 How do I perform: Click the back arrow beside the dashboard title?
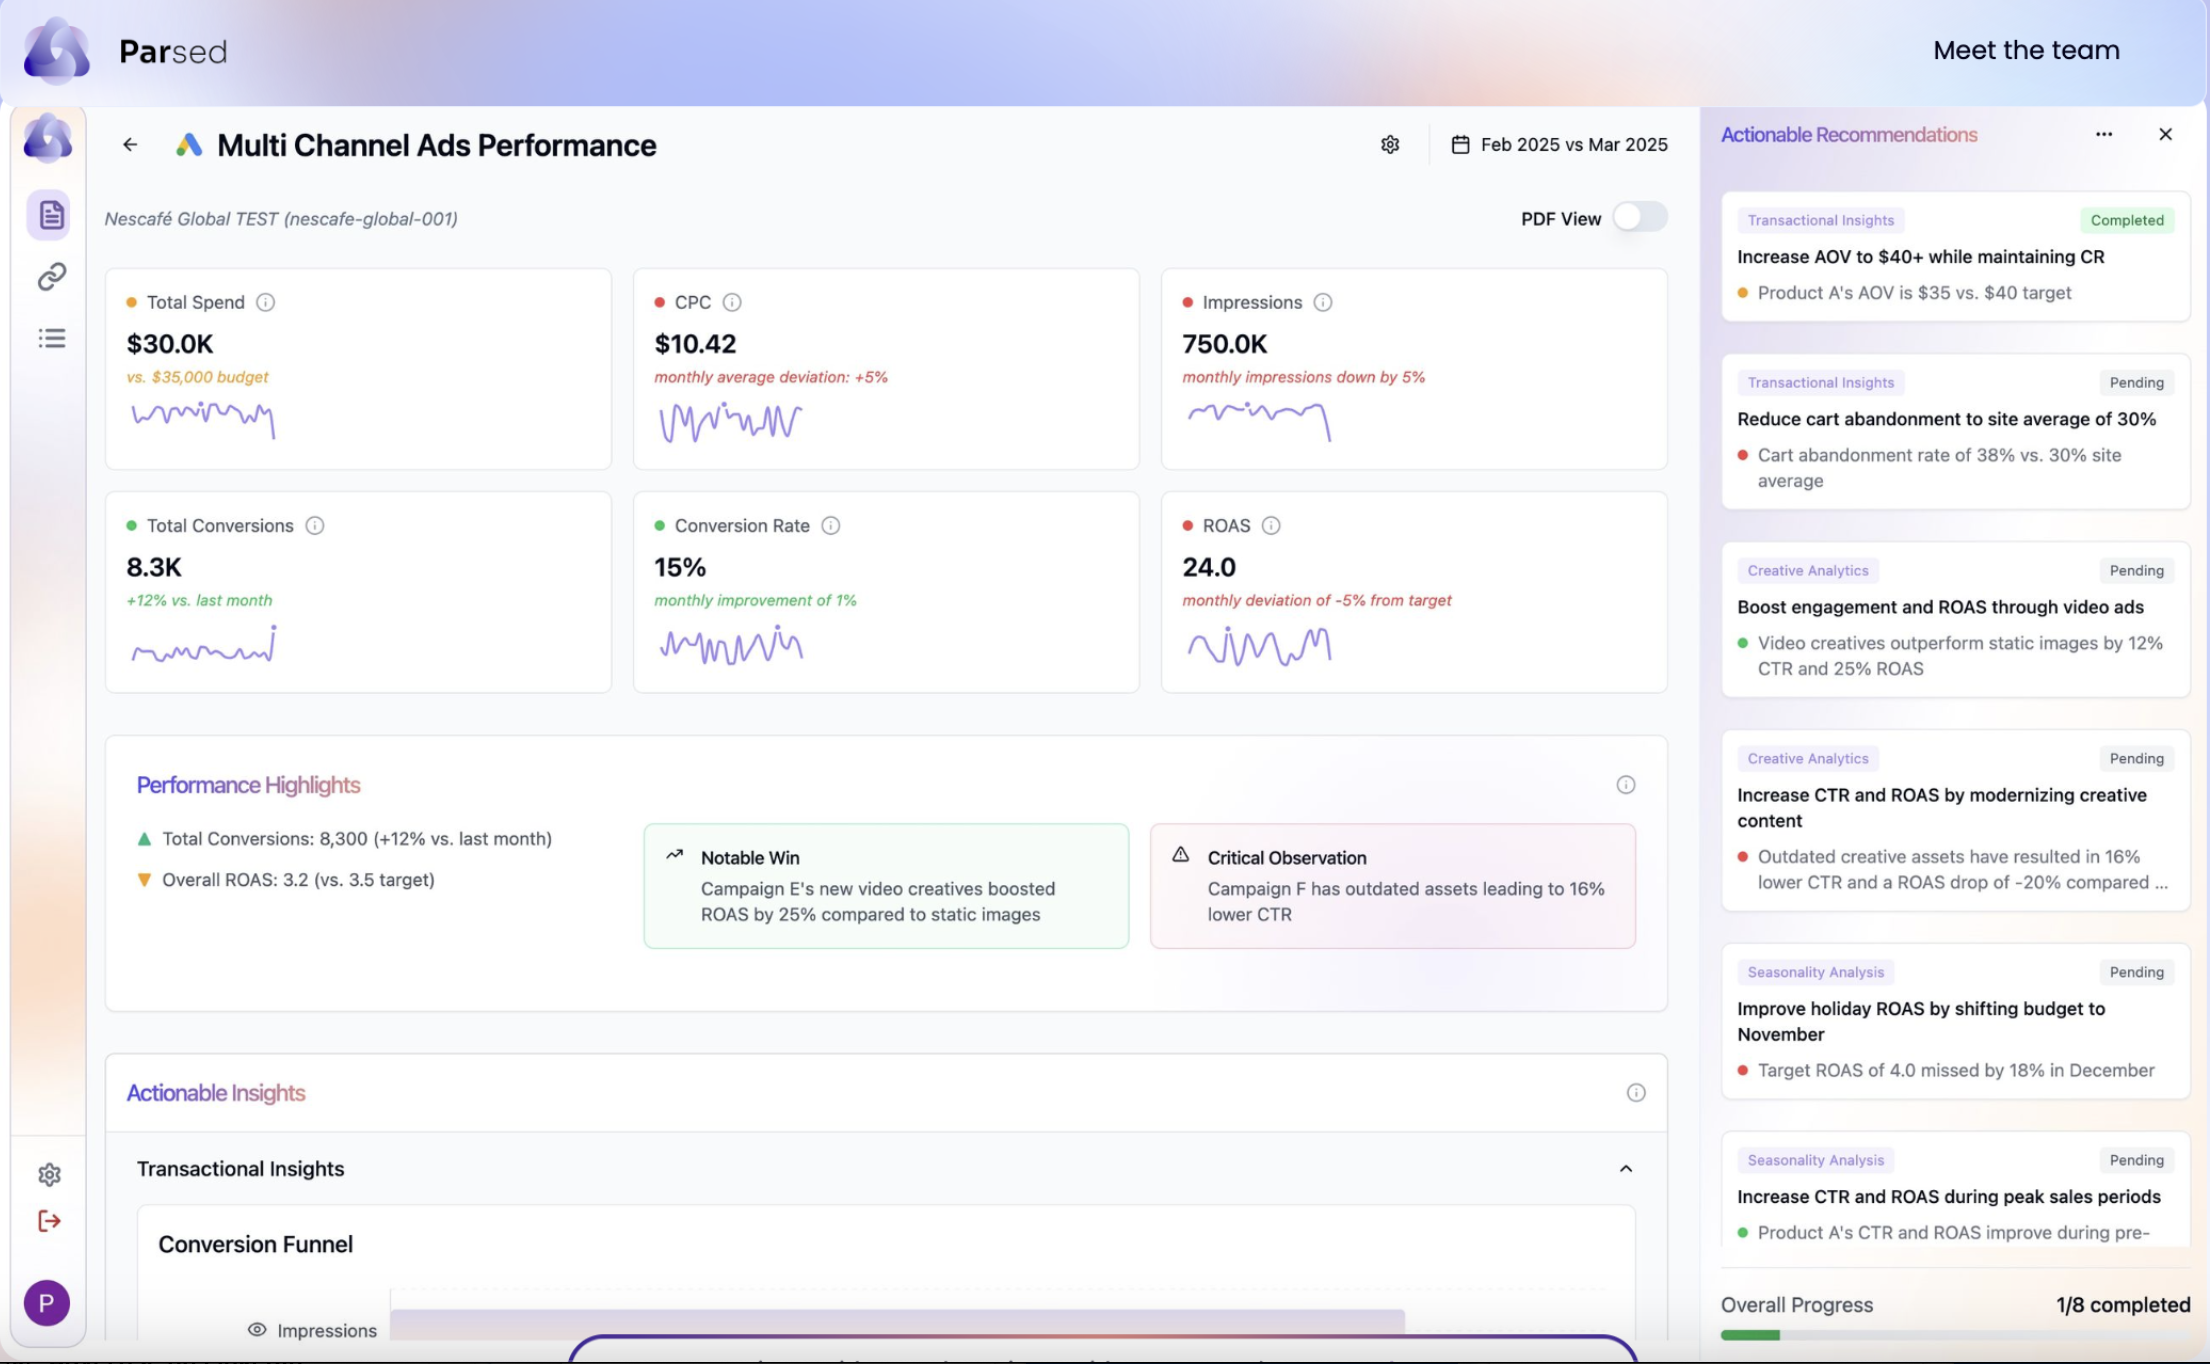coord(130,145)
